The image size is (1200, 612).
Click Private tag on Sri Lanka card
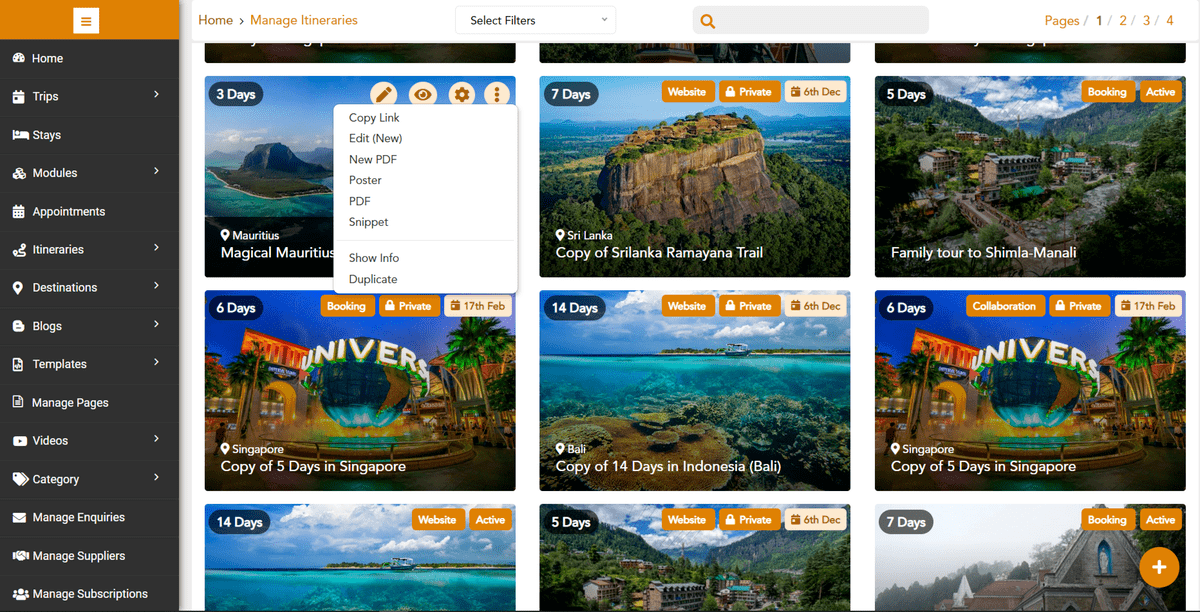coord(748,92)
